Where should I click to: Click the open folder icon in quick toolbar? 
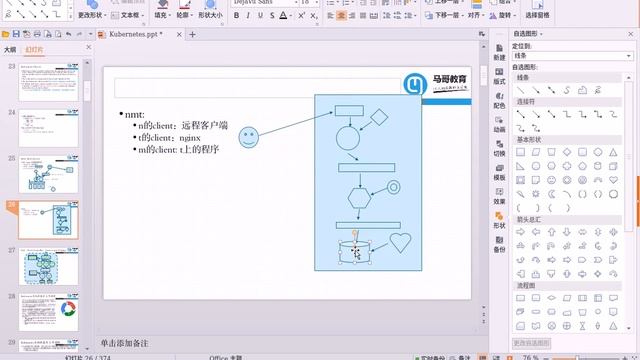click(6, 34)
